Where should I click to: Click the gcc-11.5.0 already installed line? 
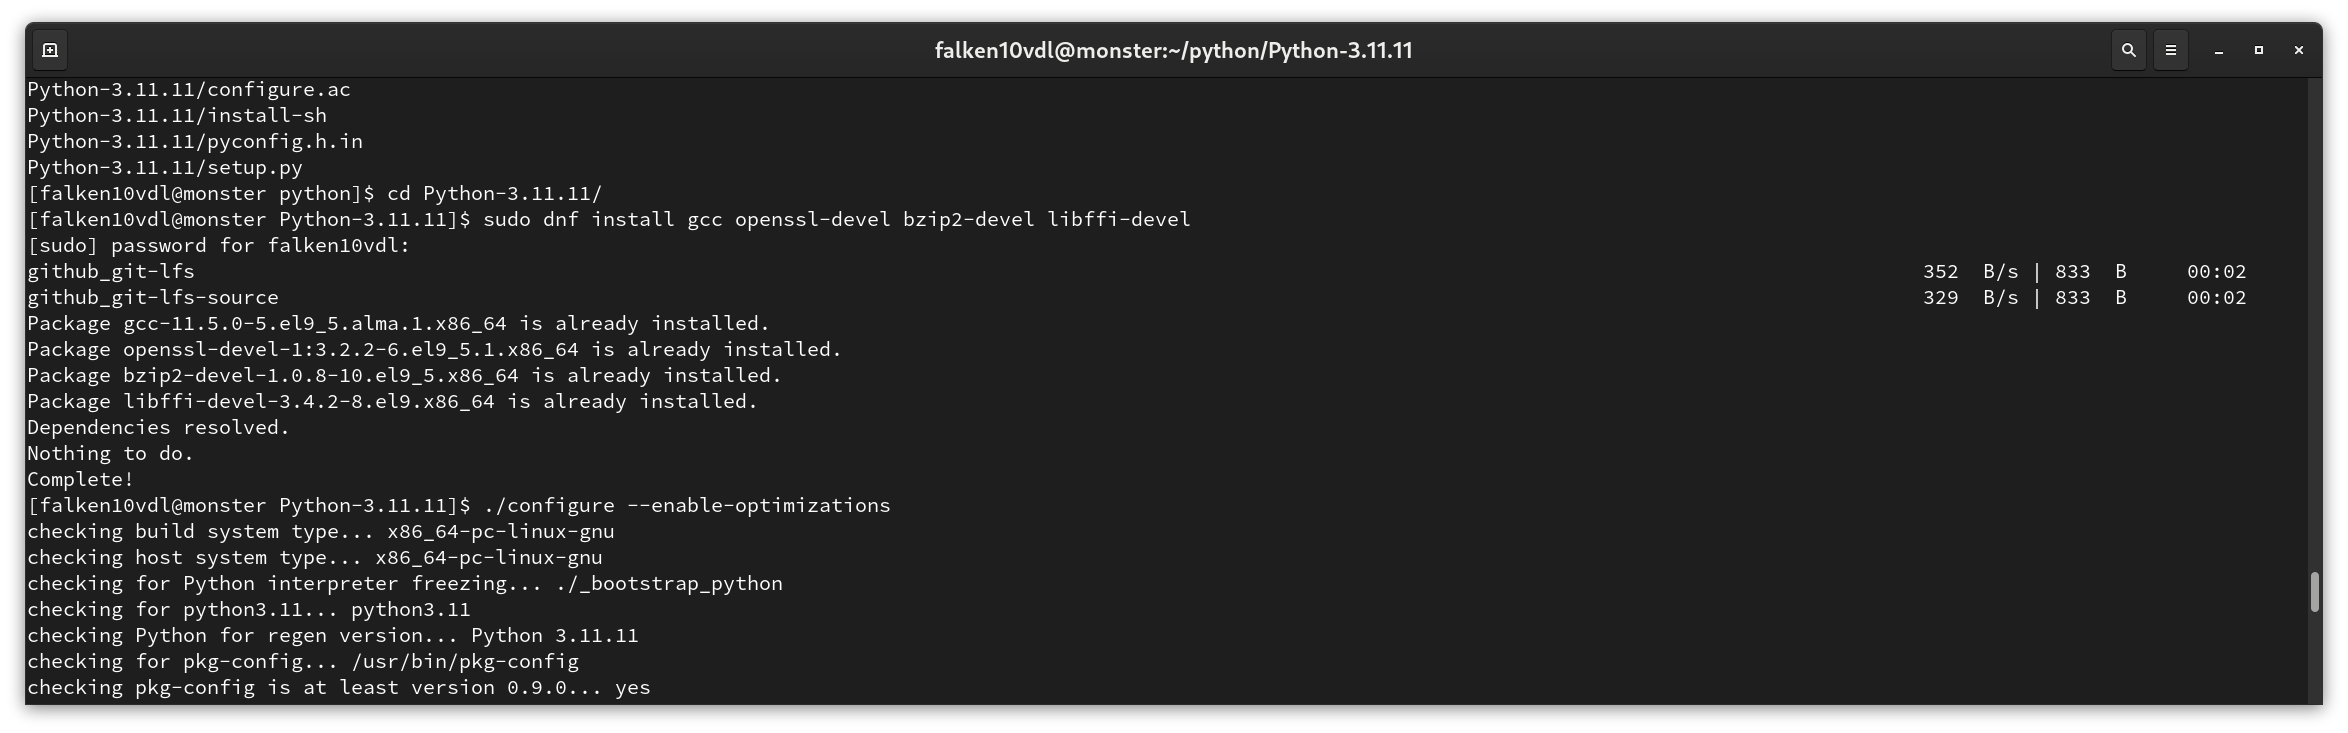[x=399, y=323]
